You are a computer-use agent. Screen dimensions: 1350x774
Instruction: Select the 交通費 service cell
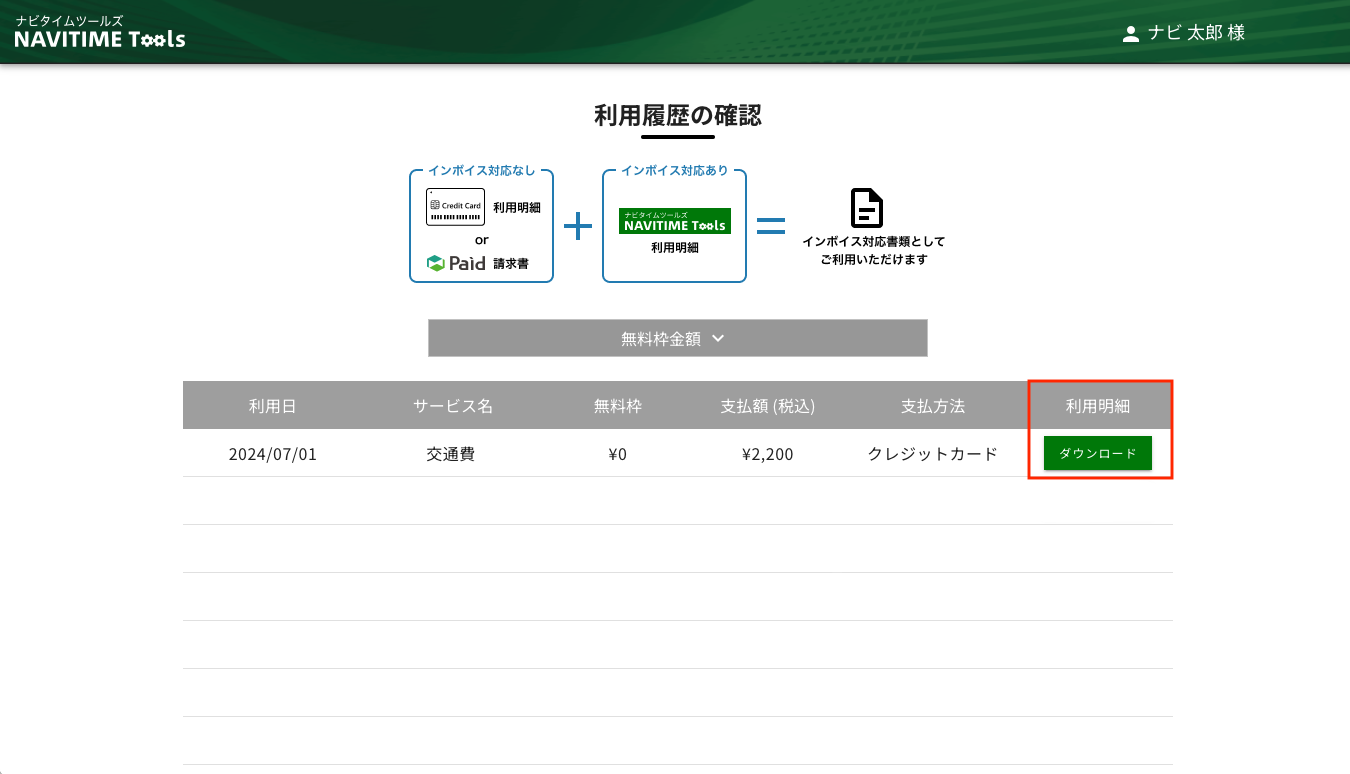click(451, 454)
